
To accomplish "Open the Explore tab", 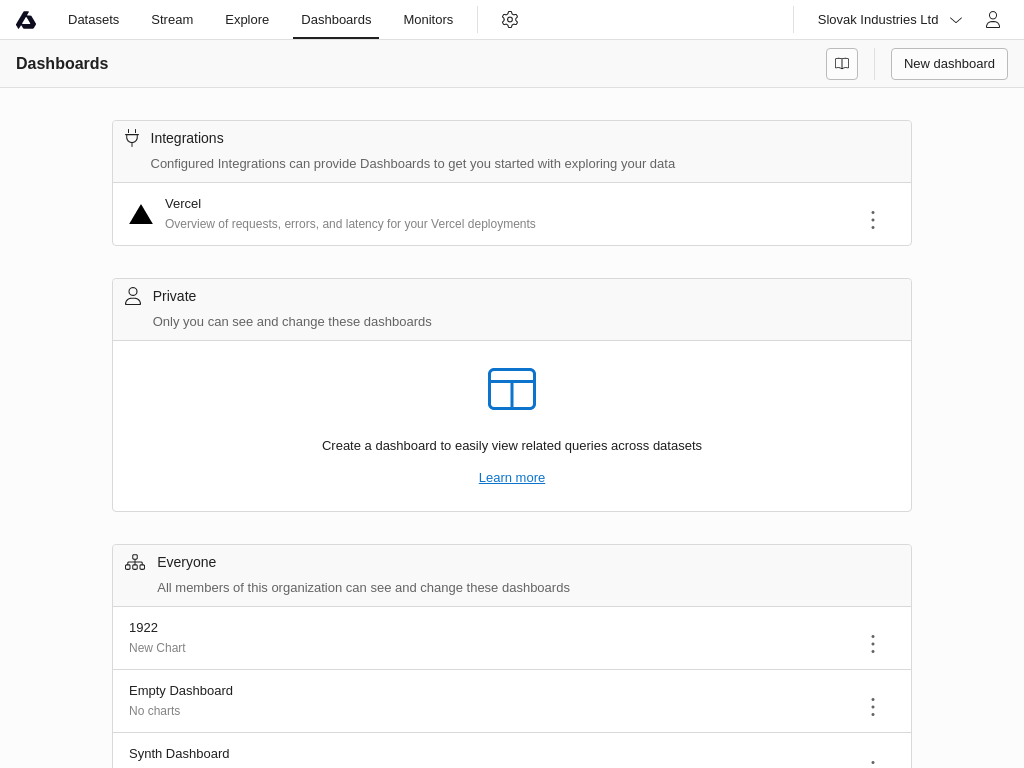I will [x=247, y=20].
